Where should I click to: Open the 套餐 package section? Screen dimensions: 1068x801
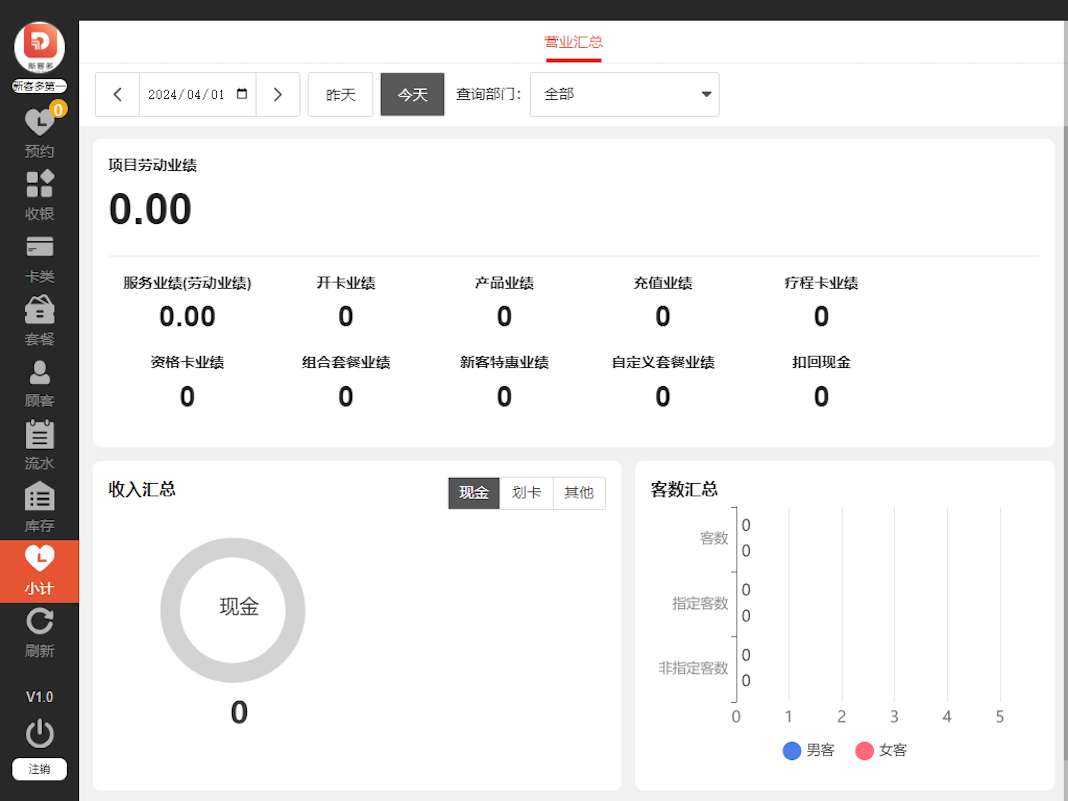[39, 320]
